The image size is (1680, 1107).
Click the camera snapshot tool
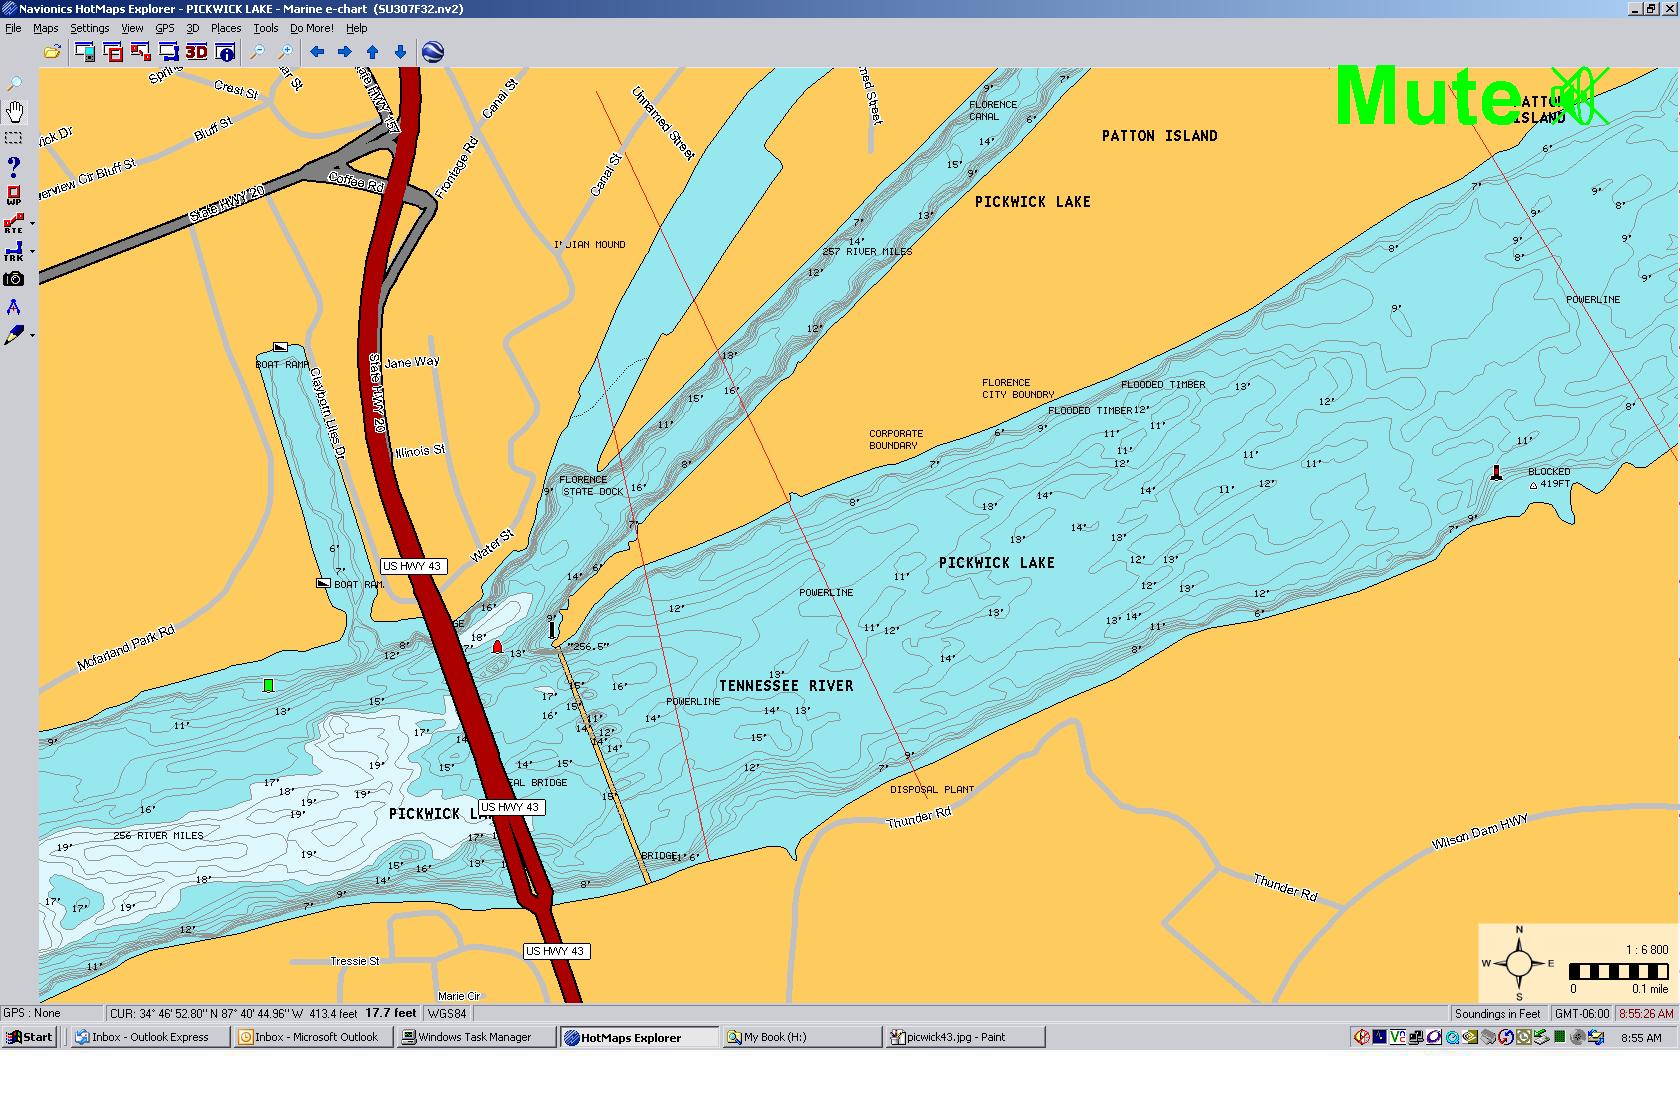pyautogui.click(x=14, y=279)
